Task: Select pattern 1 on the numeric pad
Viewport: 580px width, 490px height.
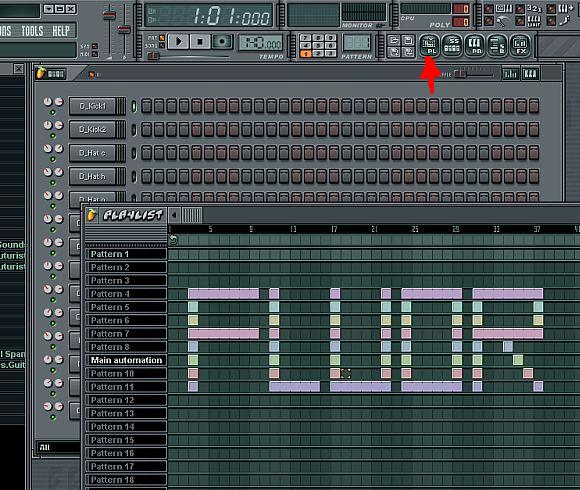Action: pyautogui.click(x=305, y=54)
